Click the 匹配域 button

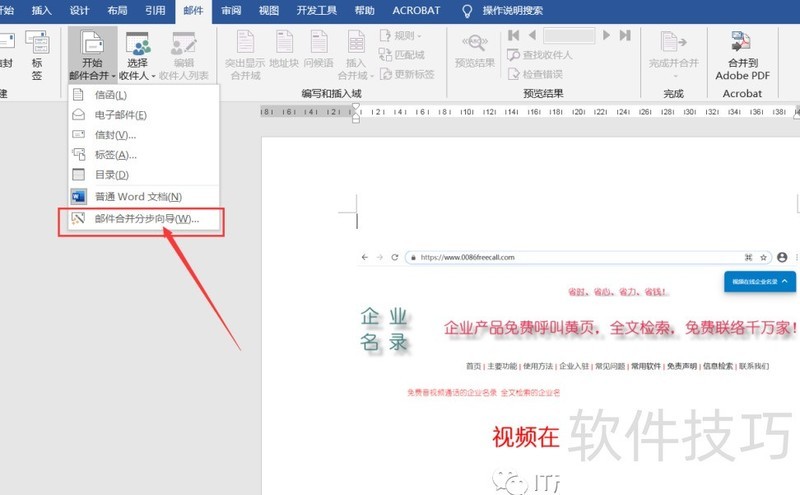[x=402, y=55]
